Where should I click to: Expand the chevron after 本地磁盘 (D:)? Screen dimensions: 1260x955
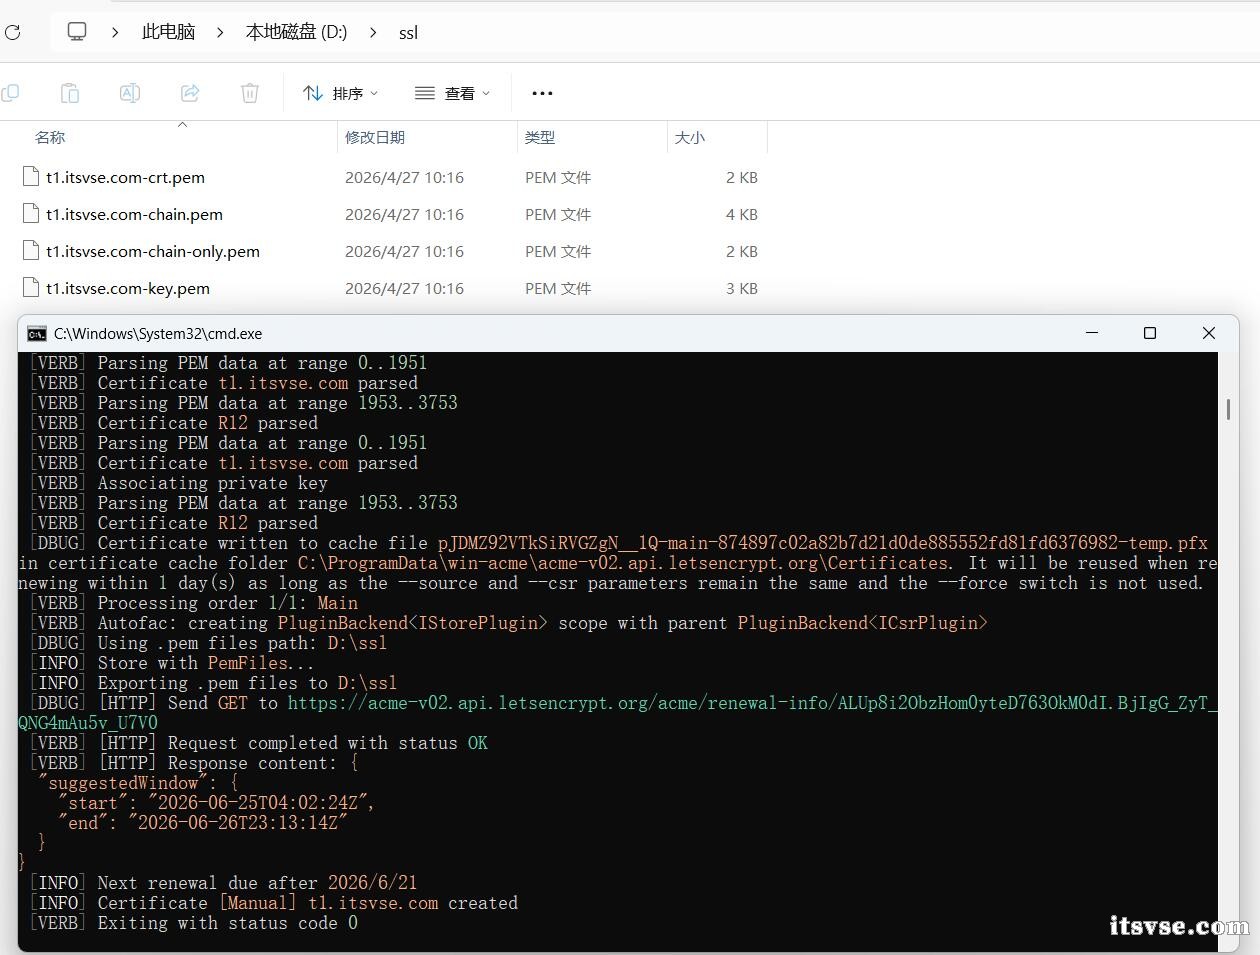(x=373, y=32)
